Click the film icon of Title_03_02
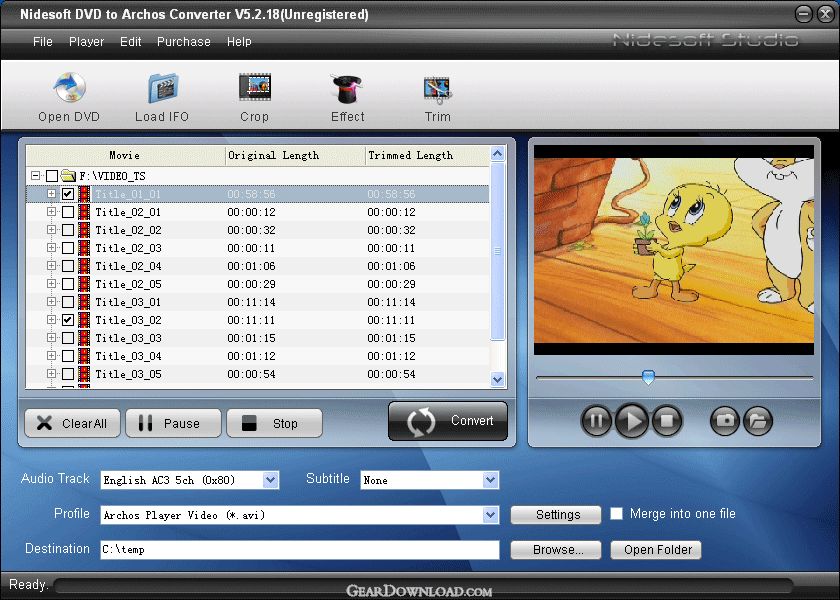The width and height of the screenshot is (840, 600). point(84,320)
